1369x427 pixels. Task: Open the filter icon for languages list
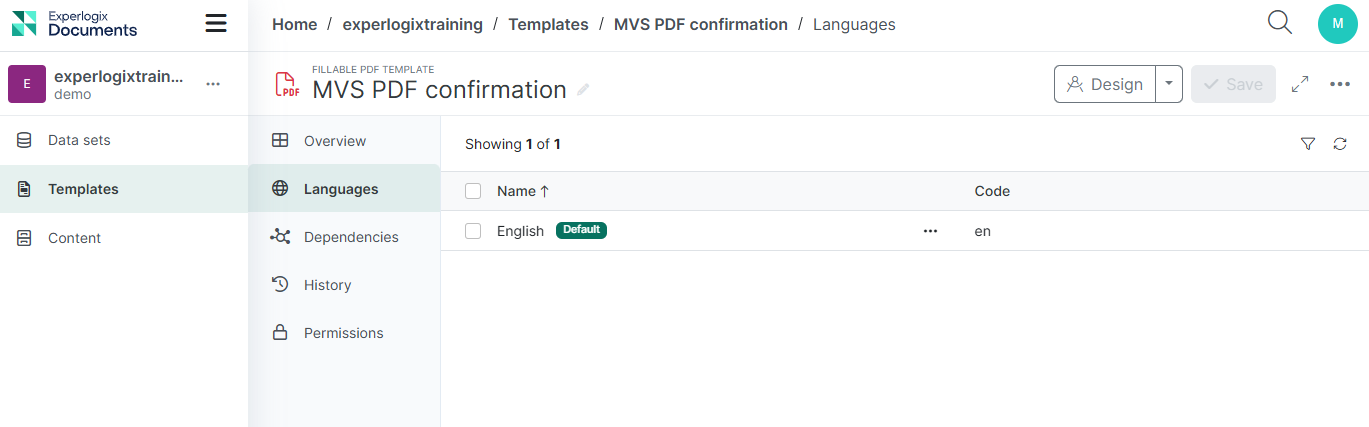[1307, 144]
